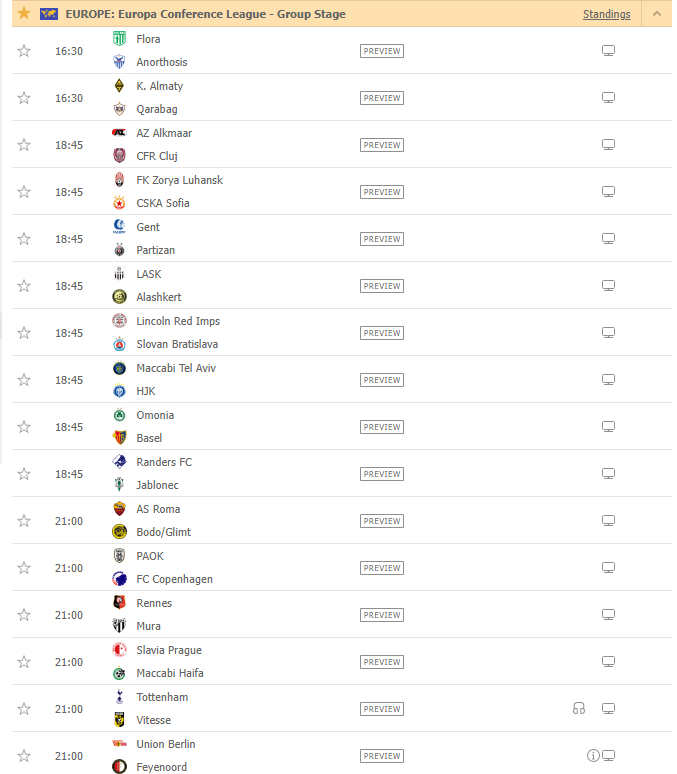This screenshot has width=677, height=774.
Task: Open the Standings link
Action: 606,14
